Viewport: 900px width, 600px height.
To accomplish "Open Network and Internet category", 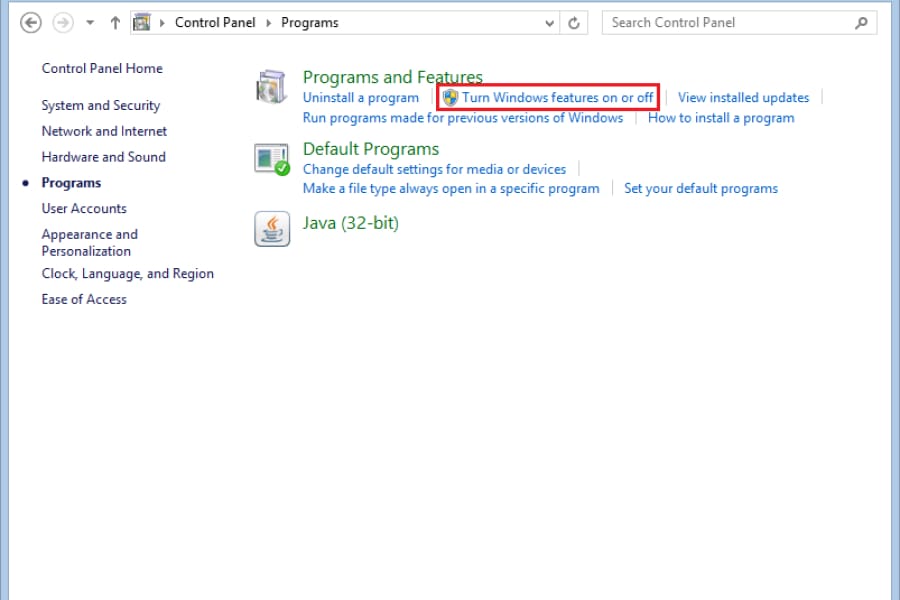I will pyautogui.click(x=104, y=131).
